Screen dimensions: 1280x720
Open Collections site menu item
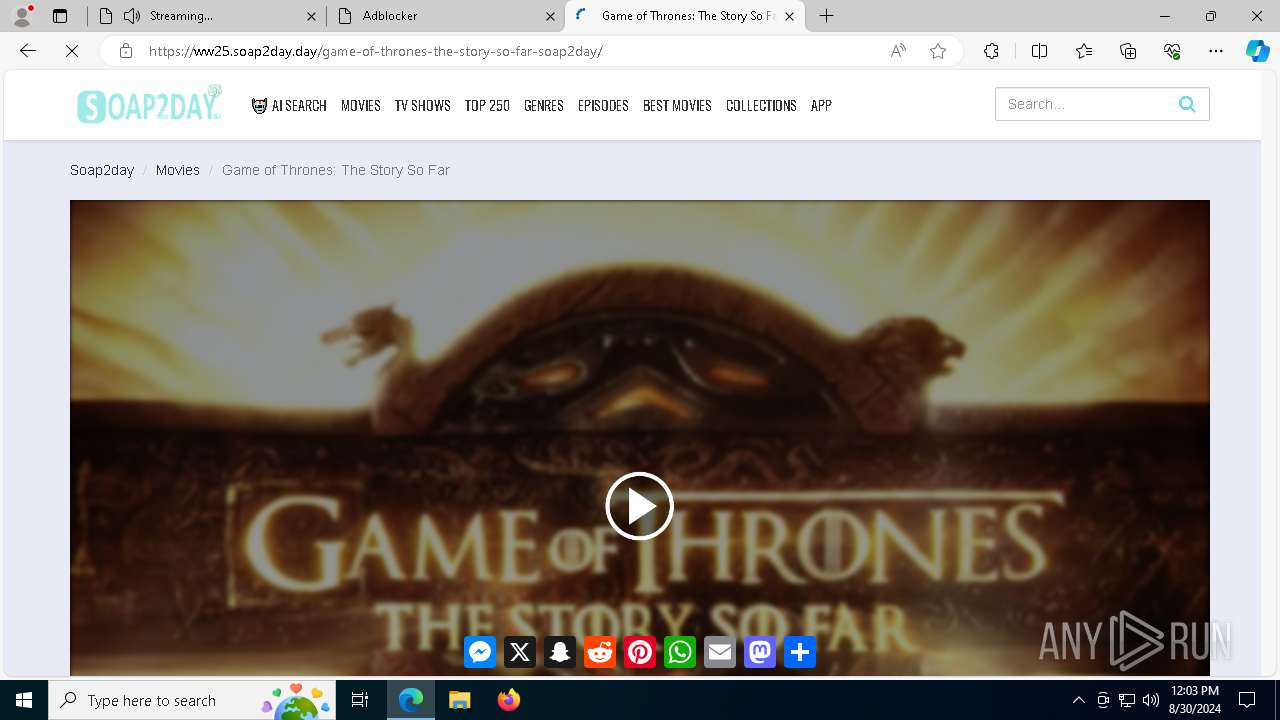[x=761, y=105]
